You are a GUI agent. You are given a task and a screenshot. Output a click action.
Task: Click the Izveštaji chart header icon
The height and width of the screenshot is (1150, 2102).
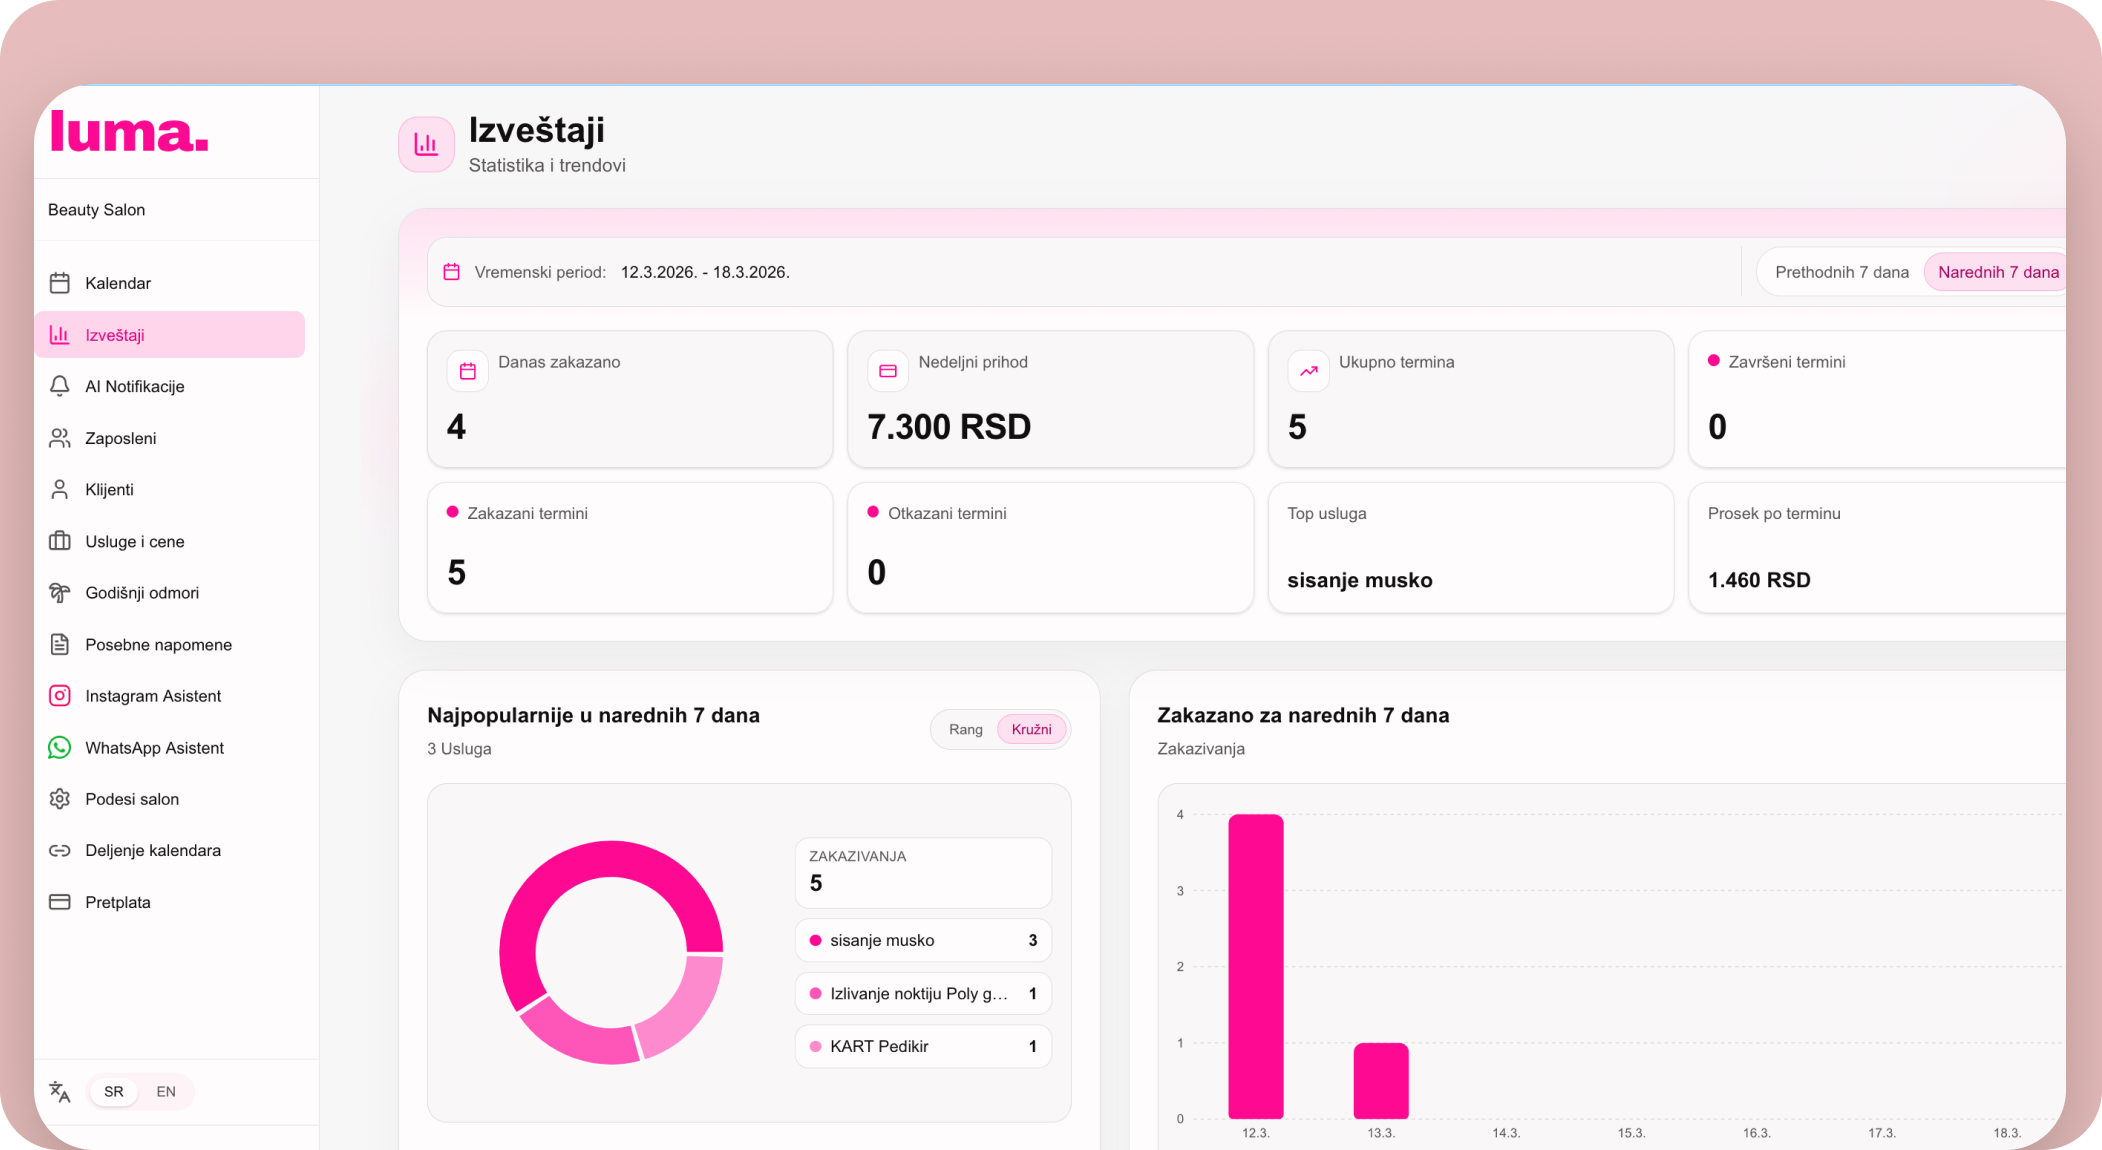coord(427,145)
